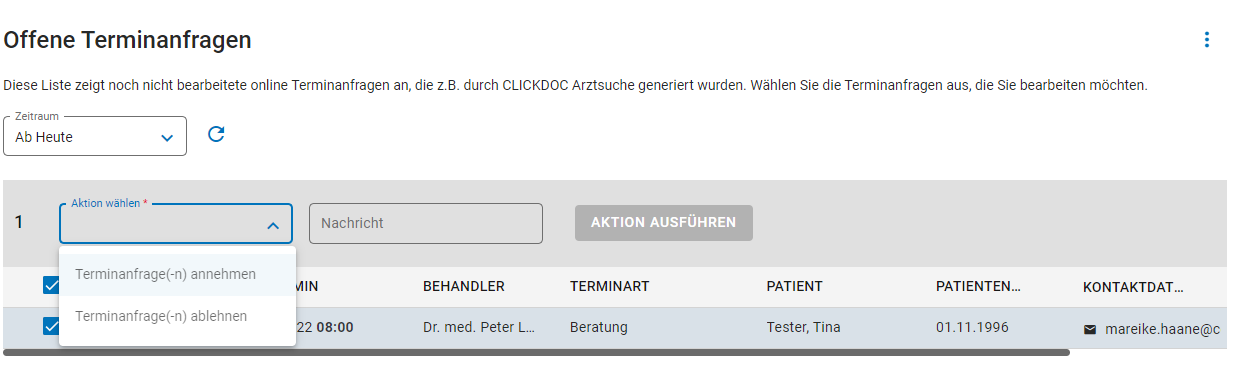1242x376 pixels.
Task: Refresh the open appointment requests list
Action: pos(216,134)
